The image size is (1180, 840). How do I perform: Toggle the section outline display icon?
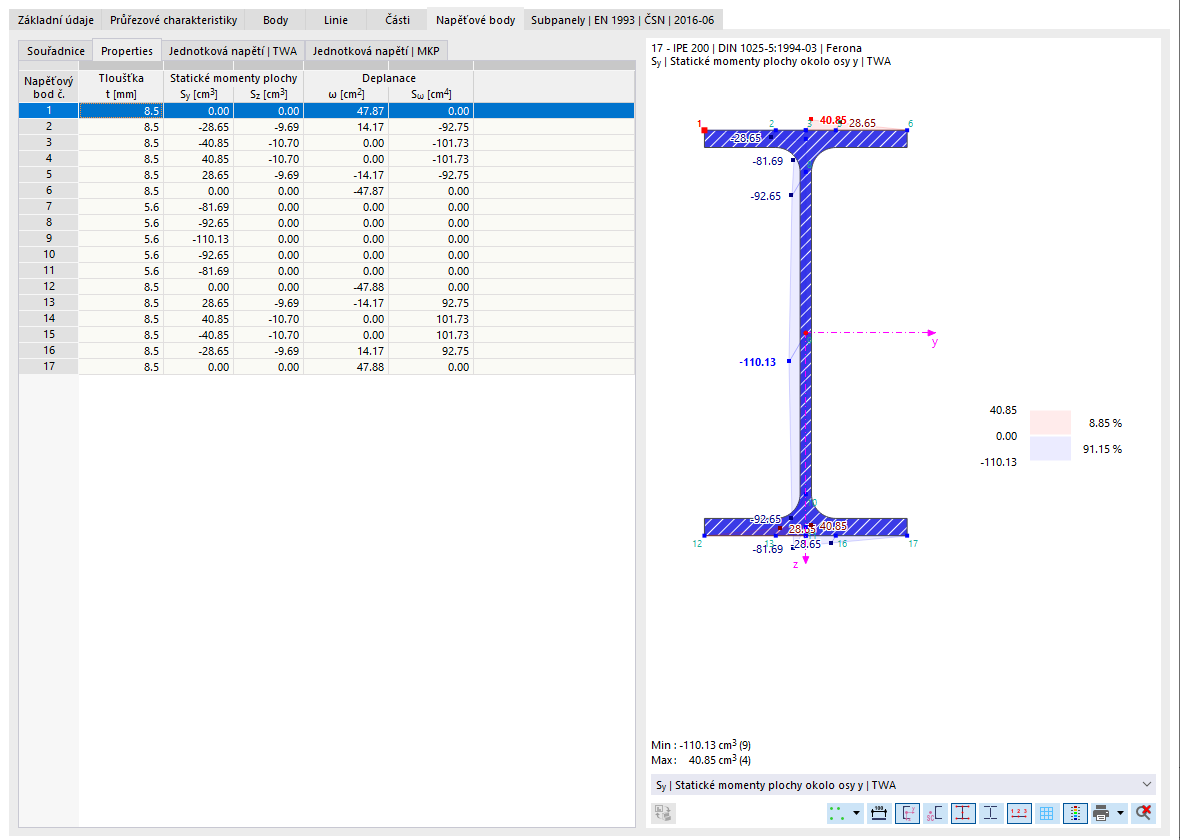coord(990,813)
